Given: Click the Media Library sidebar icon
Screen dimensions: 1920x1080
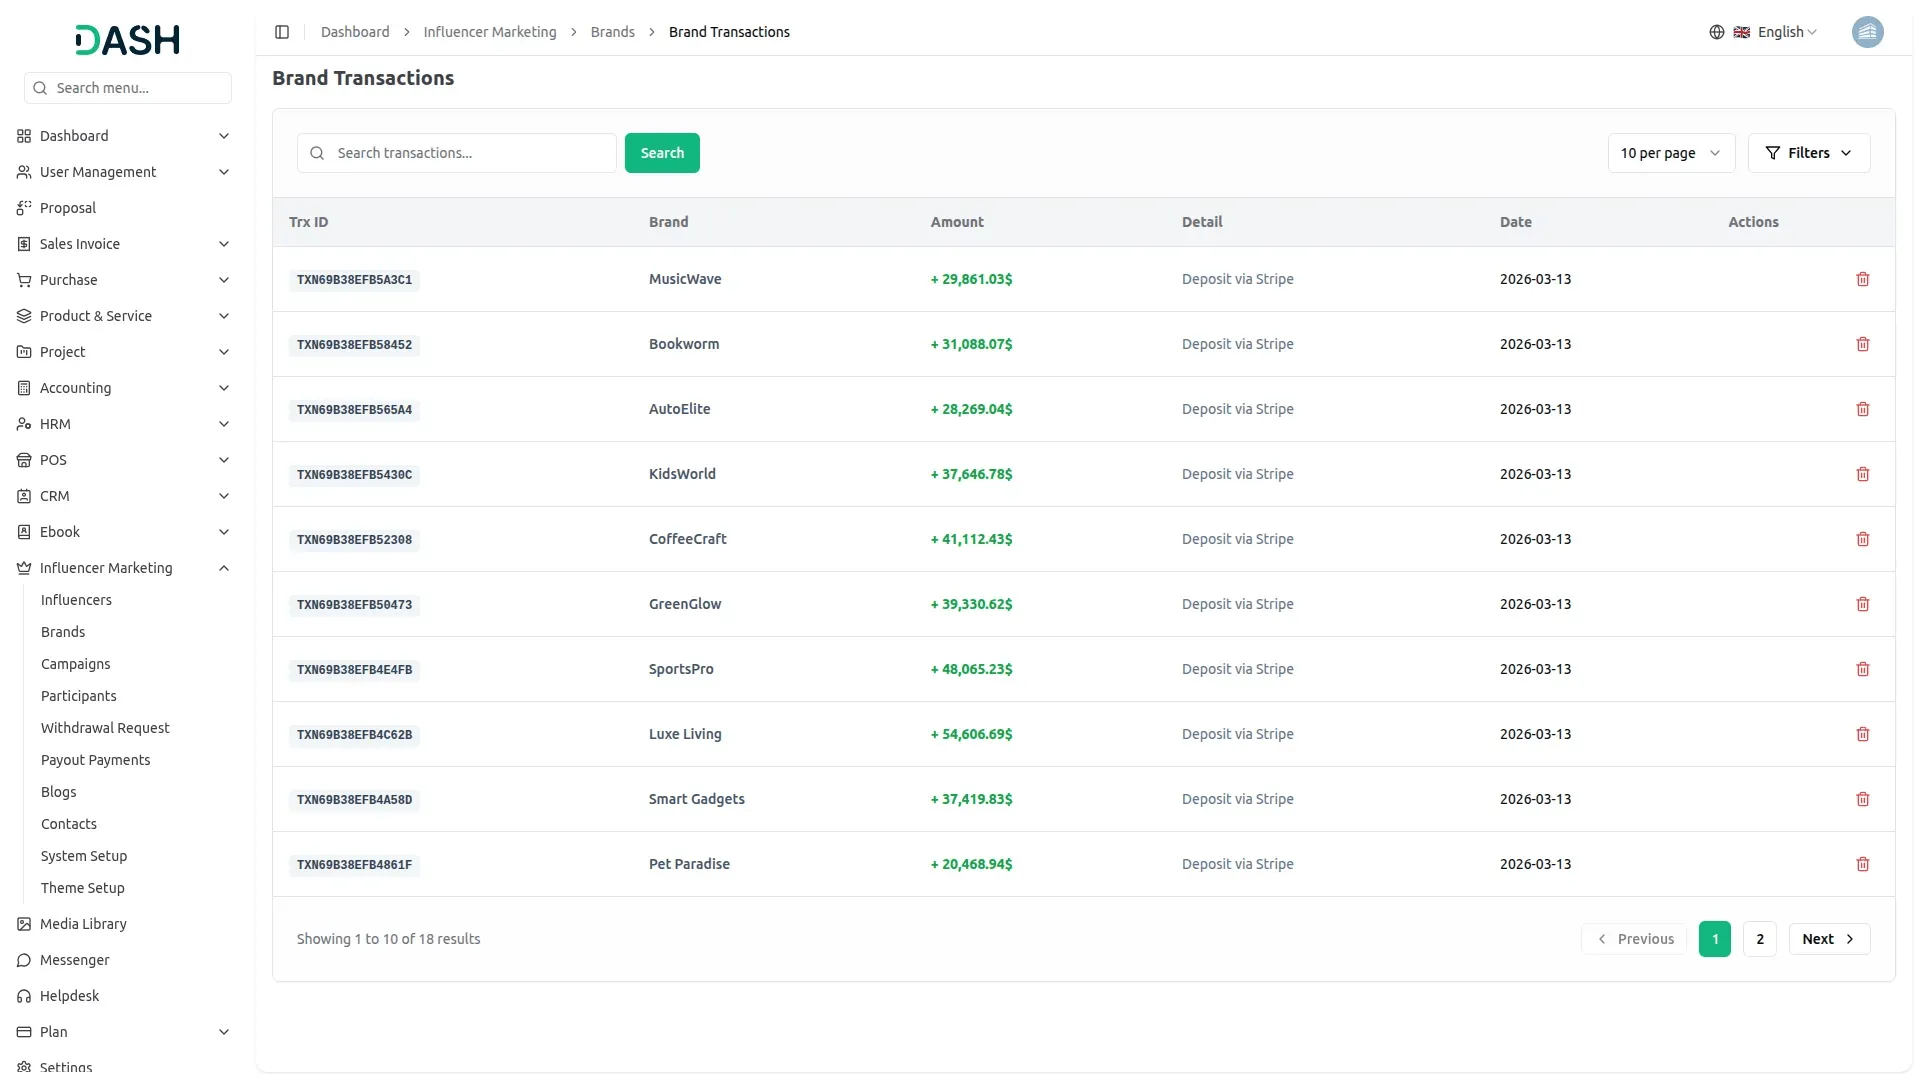Looking at the screenshot, I should coord(24,924).
